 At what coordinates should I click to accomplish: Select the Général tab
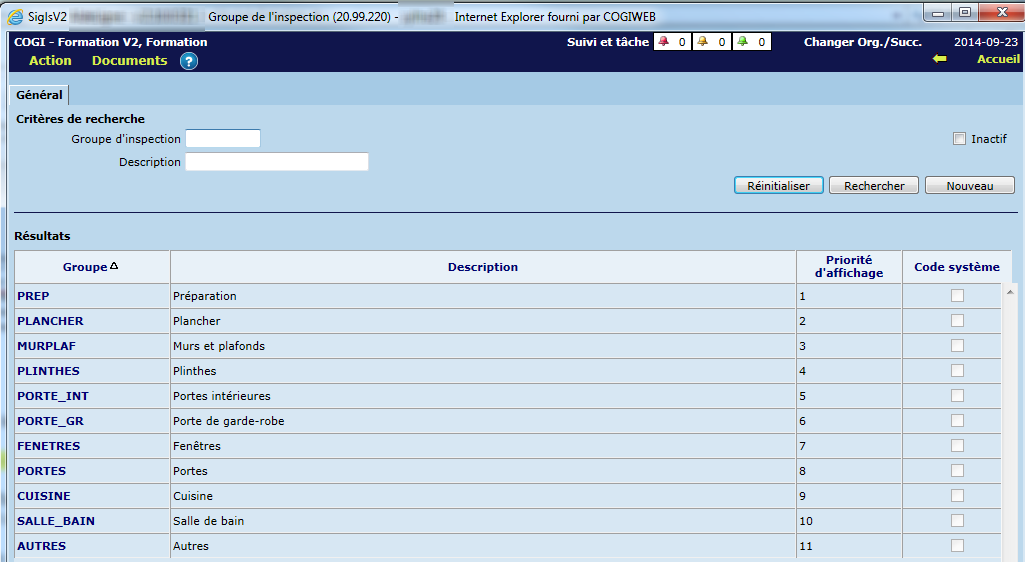click(39, 96)
